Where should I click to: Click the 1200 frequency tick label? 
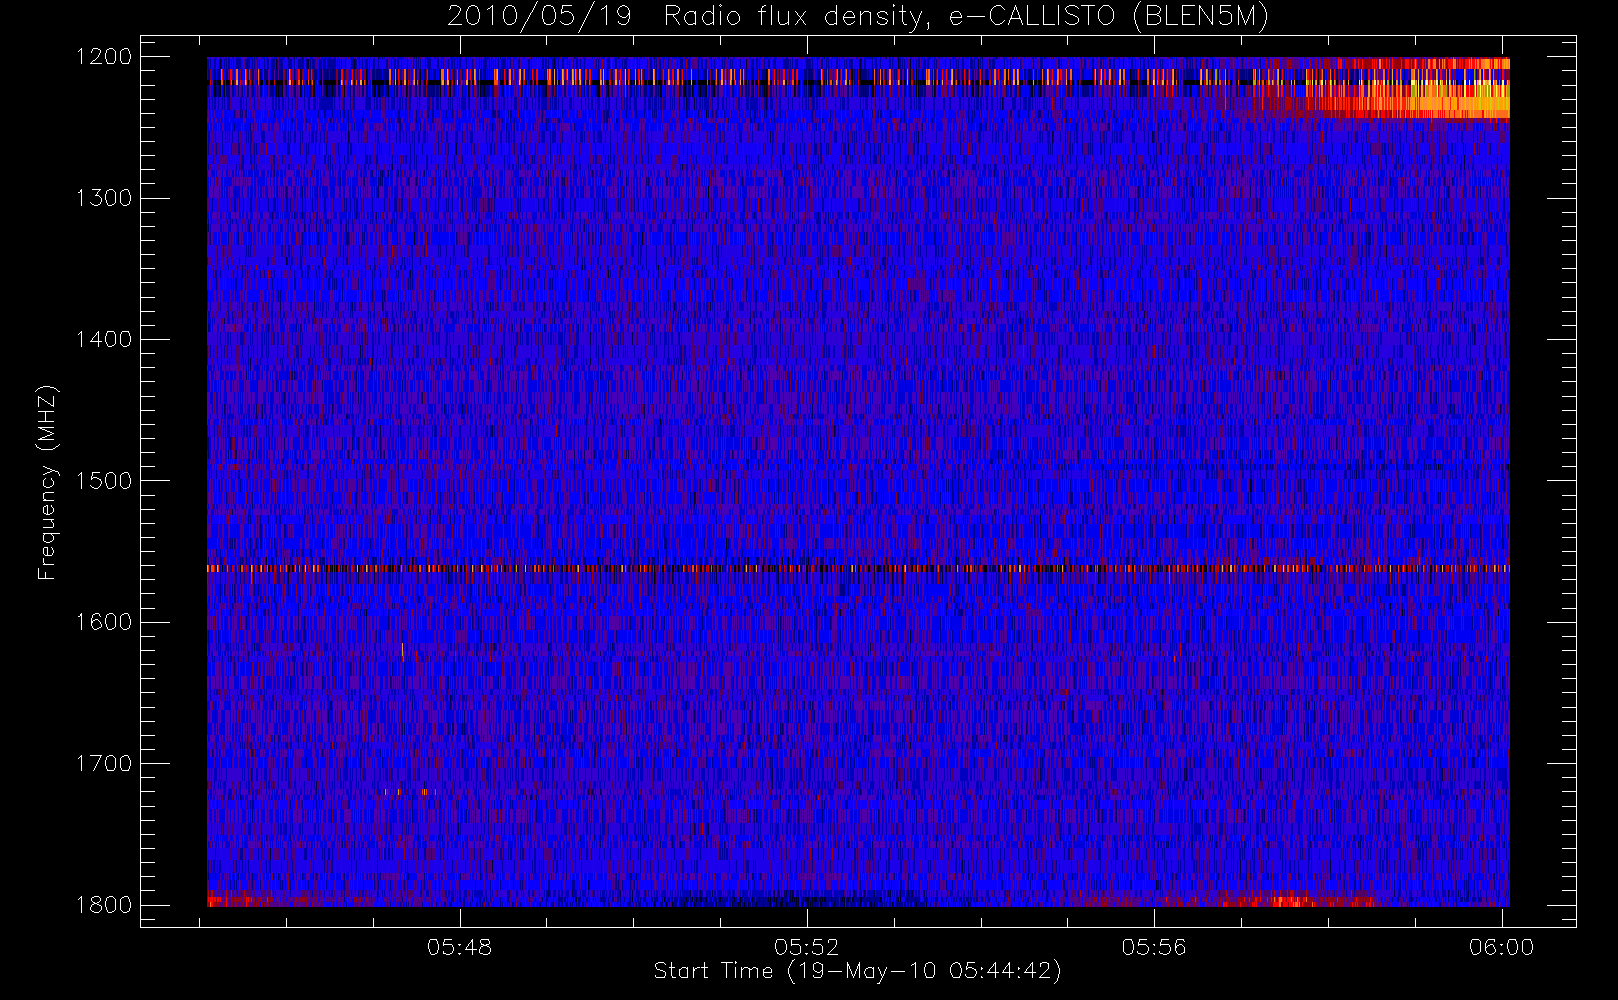point(104,57)
